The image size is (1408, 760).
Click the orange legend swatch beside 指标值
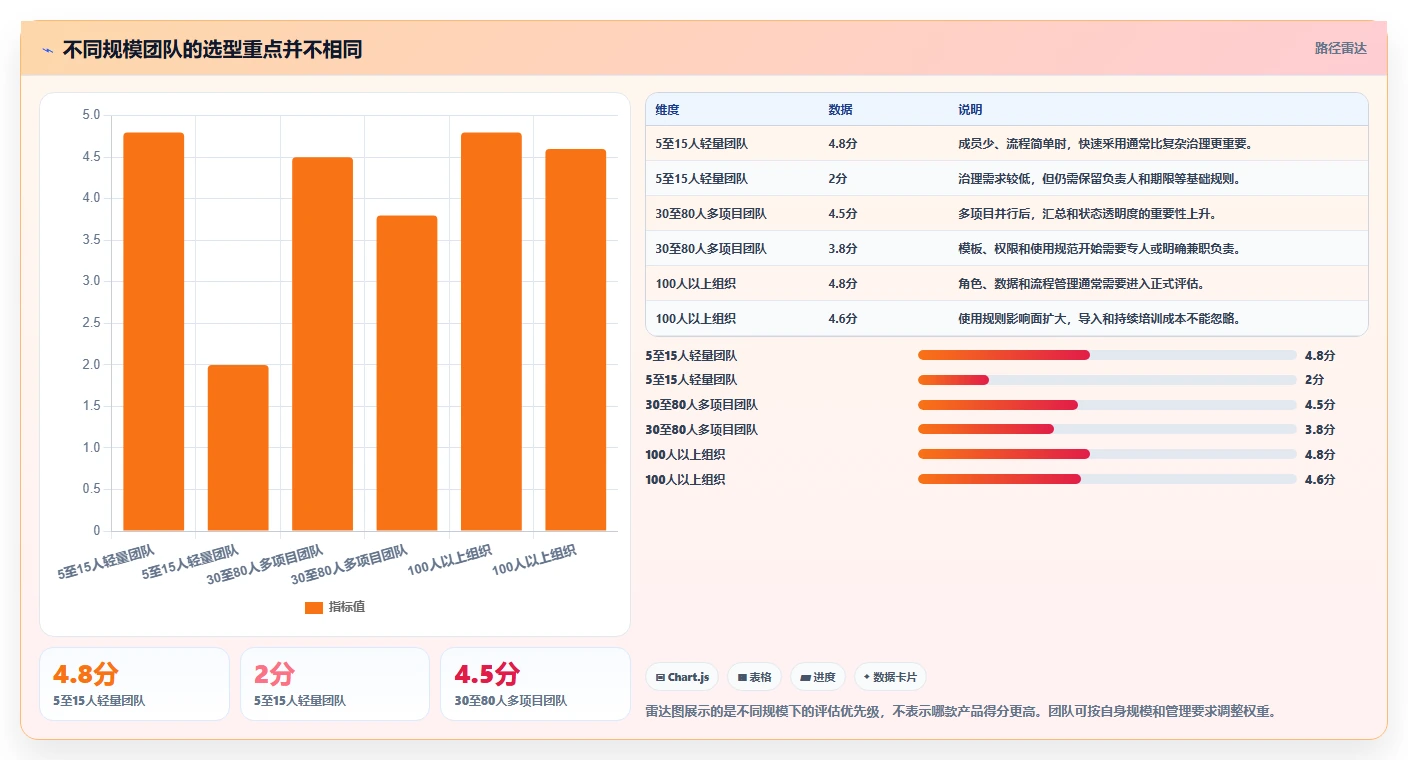pyautogui.click(x=314, y=607)
